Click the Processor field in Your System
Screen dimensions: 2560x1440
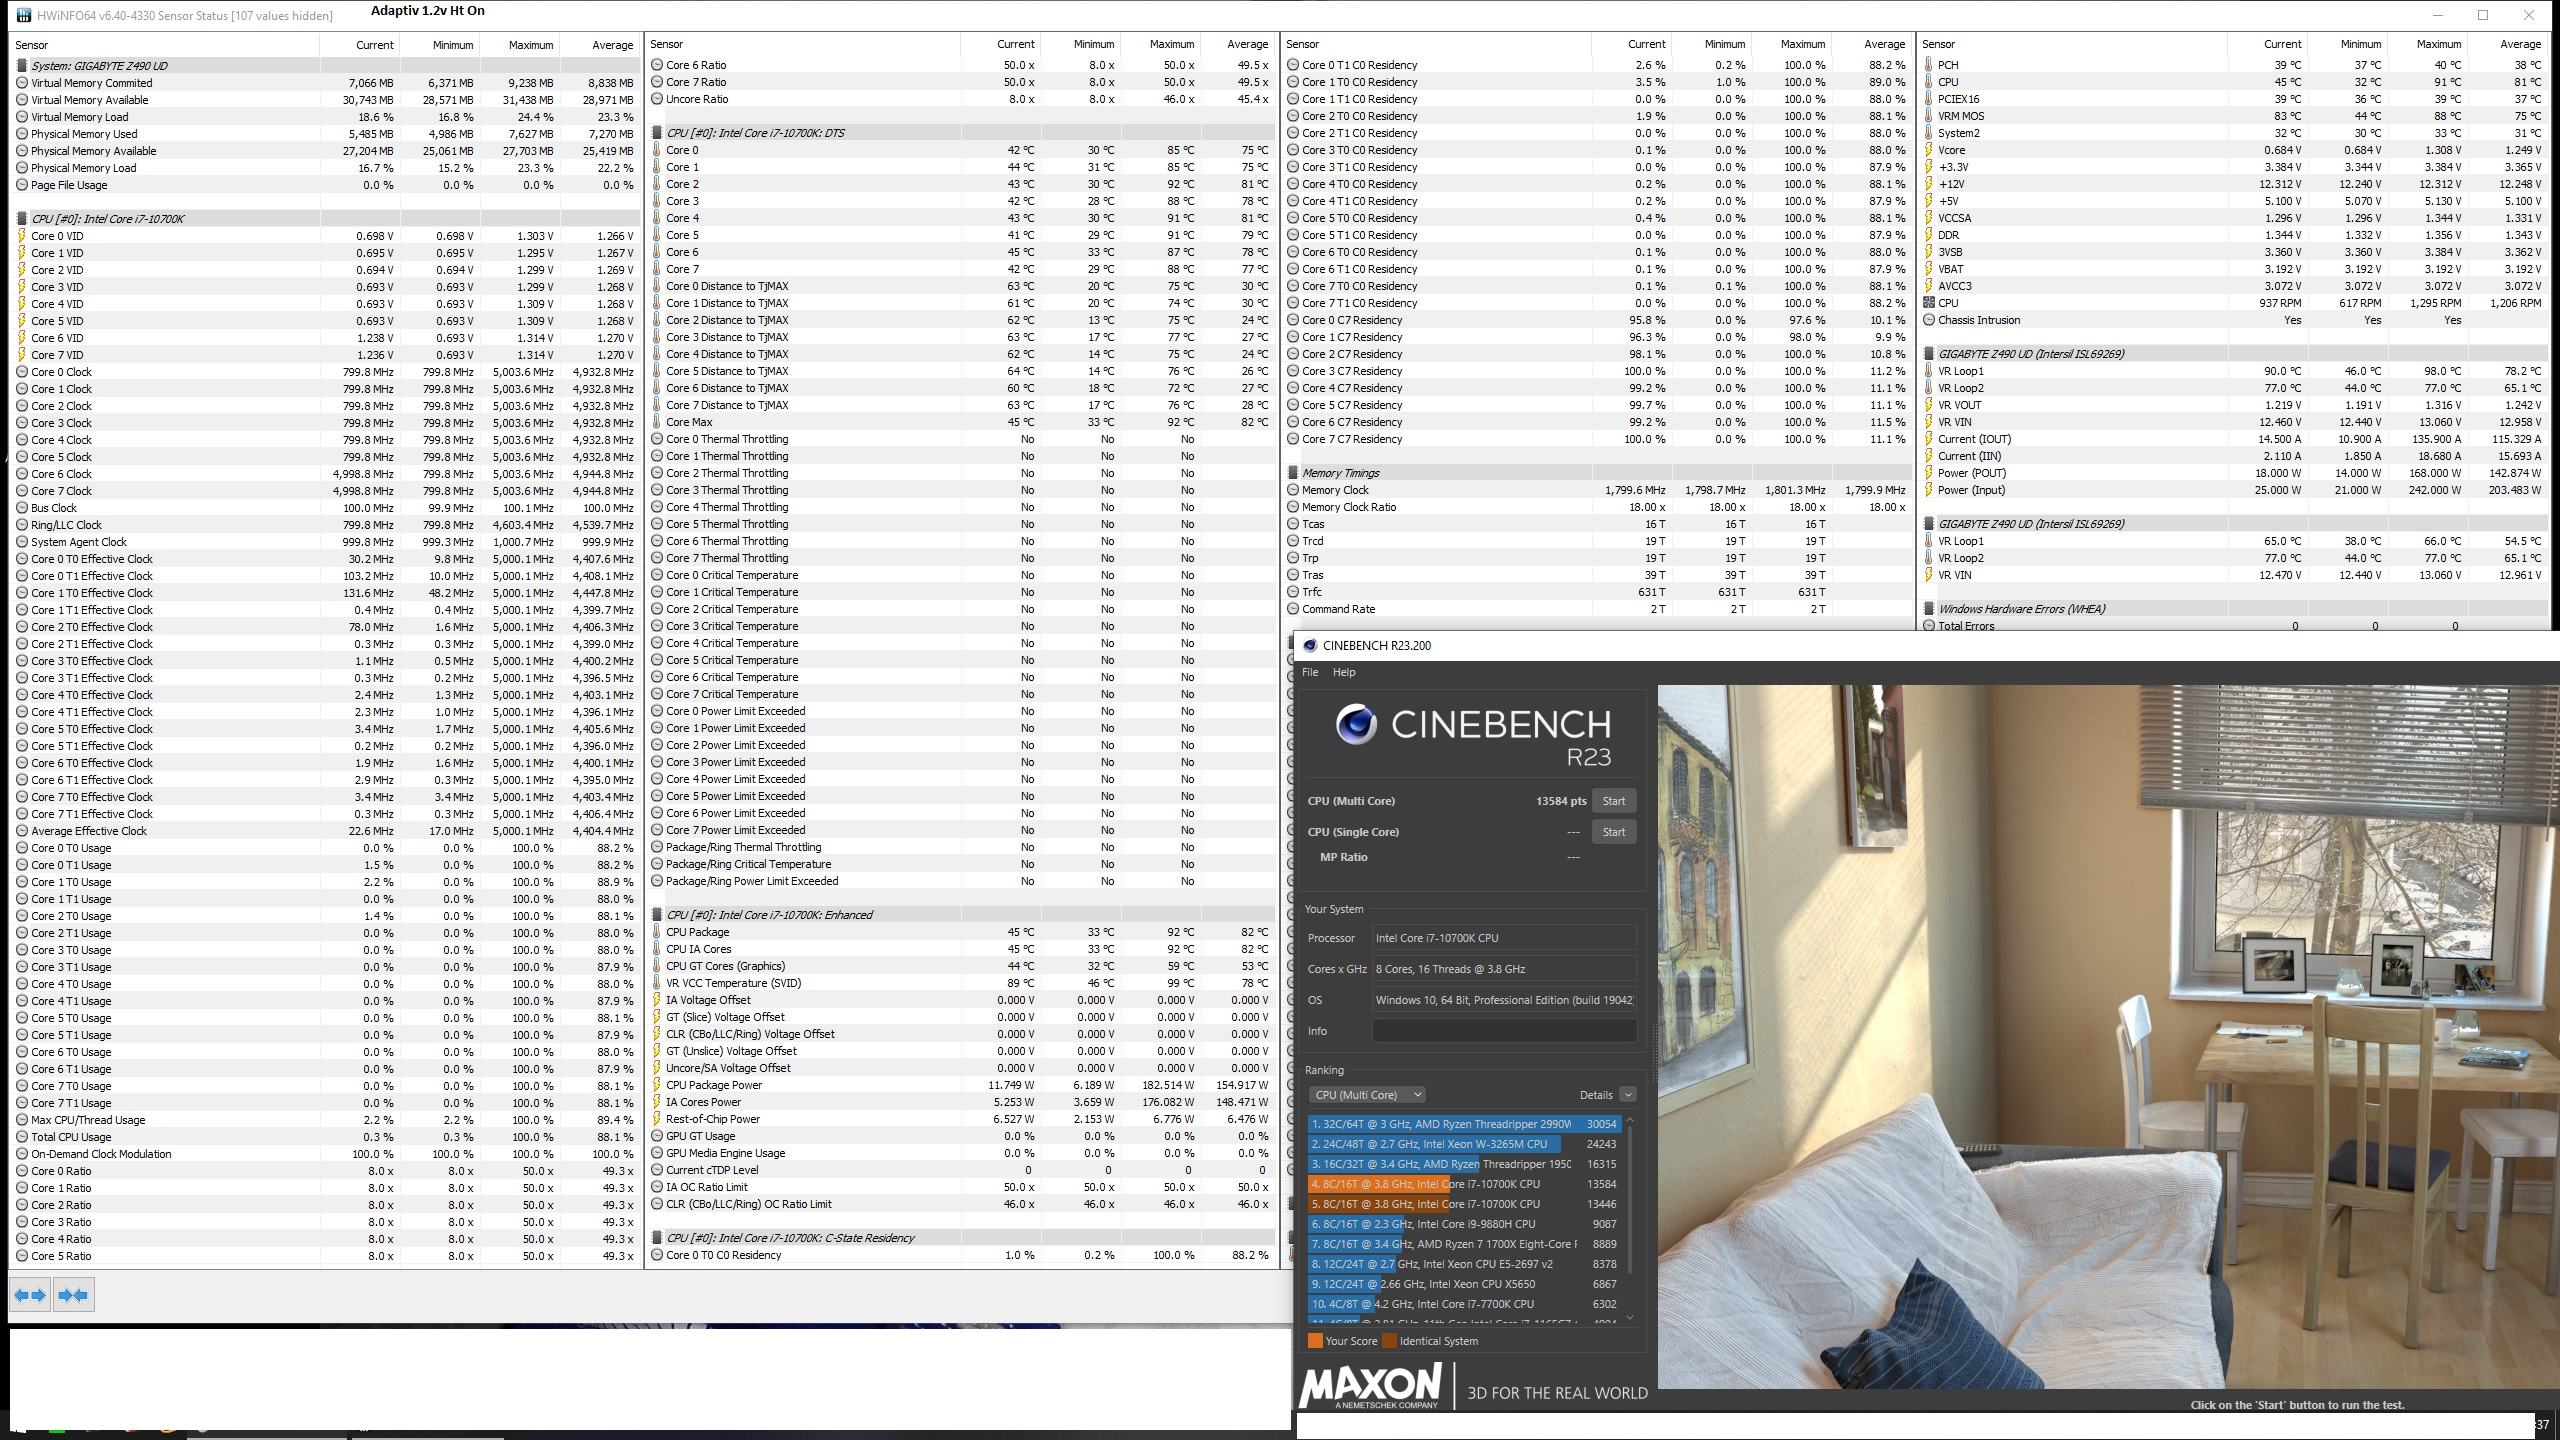pos(1504,938)
